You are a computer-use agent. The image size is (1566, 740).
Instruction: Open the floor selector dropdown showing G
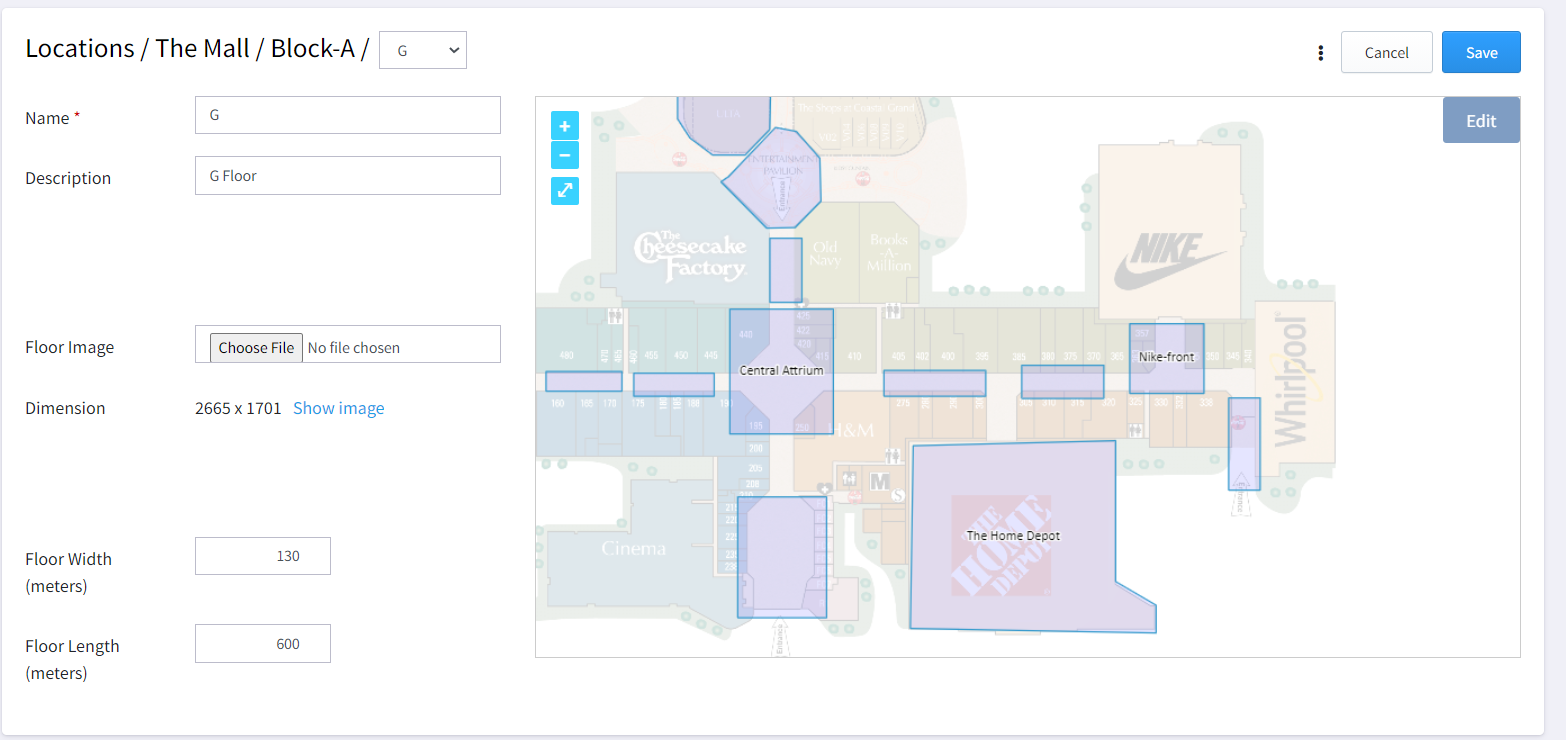(x=423, y=50)
